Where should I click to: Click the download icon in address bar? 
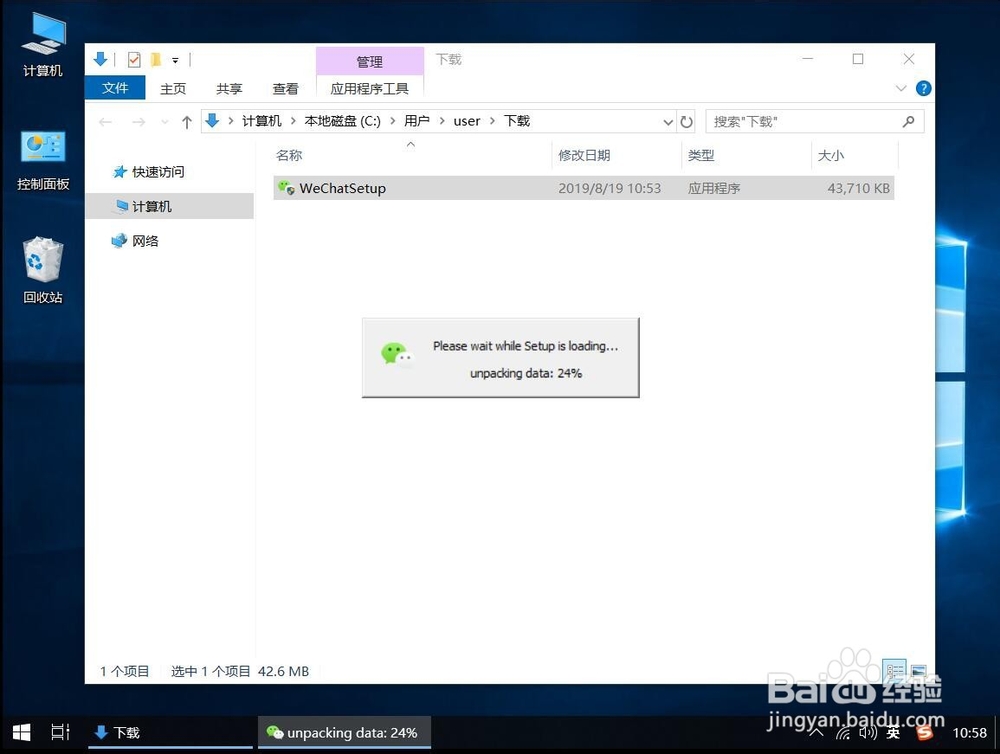pos(212,121)
